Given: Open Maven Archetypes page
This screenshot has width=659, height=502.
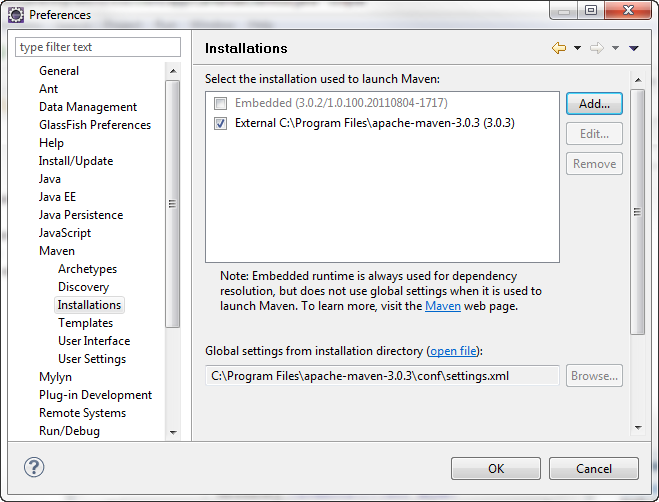Looking at the screenshot, I should coord(87,269).
